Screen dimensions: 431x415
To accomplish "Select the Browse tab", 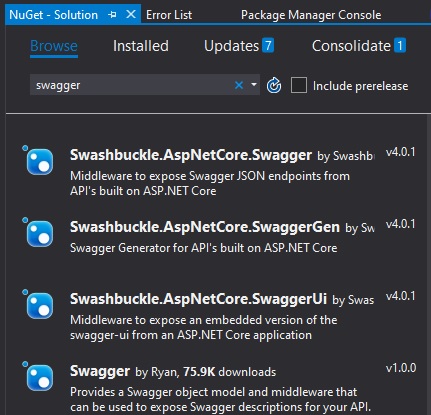I will pyautogui.click(x=54, y=46).
